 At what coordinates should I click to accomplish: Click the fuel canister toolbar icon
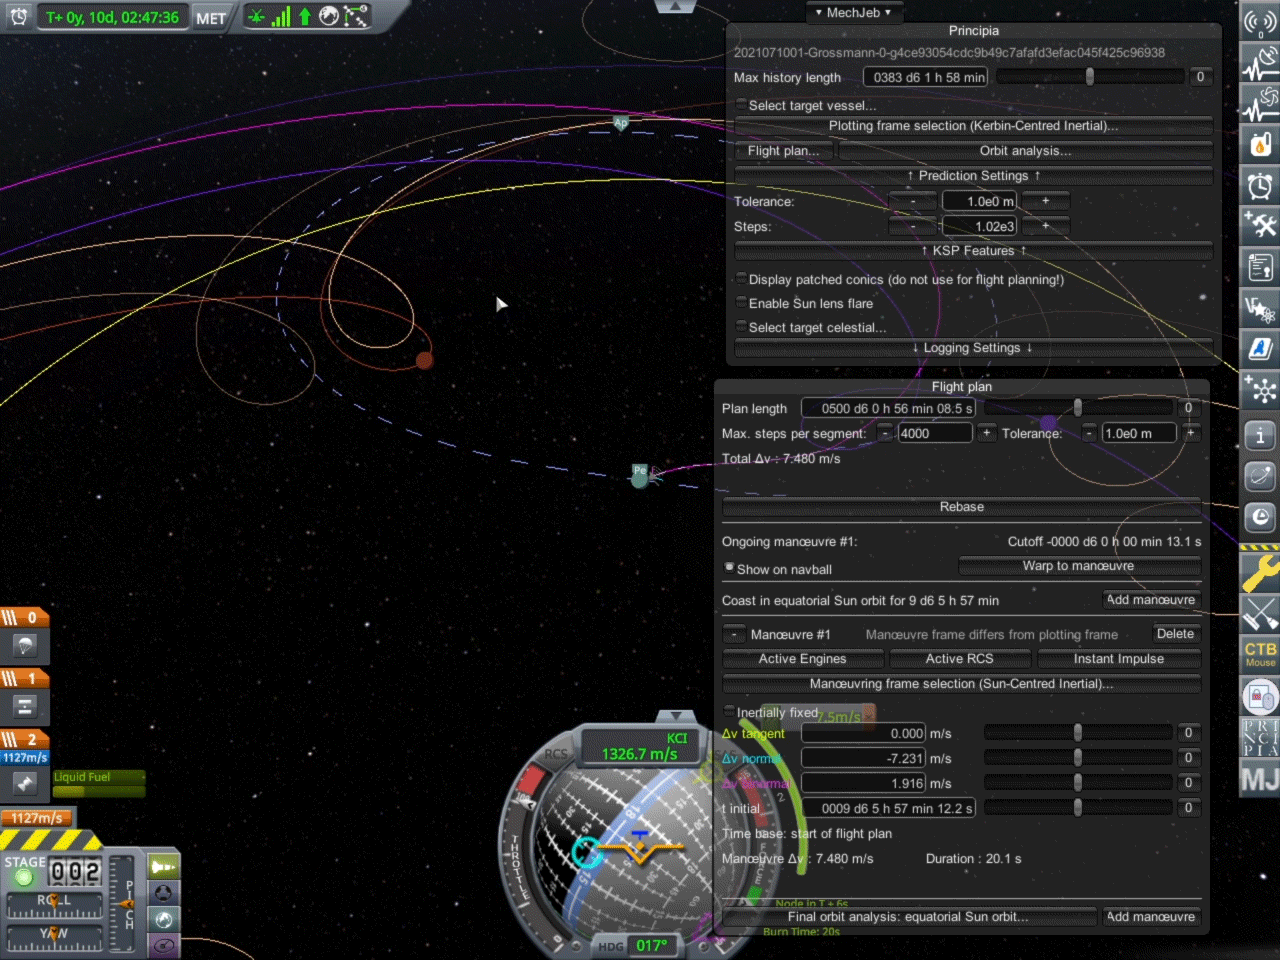(1260, 145)
